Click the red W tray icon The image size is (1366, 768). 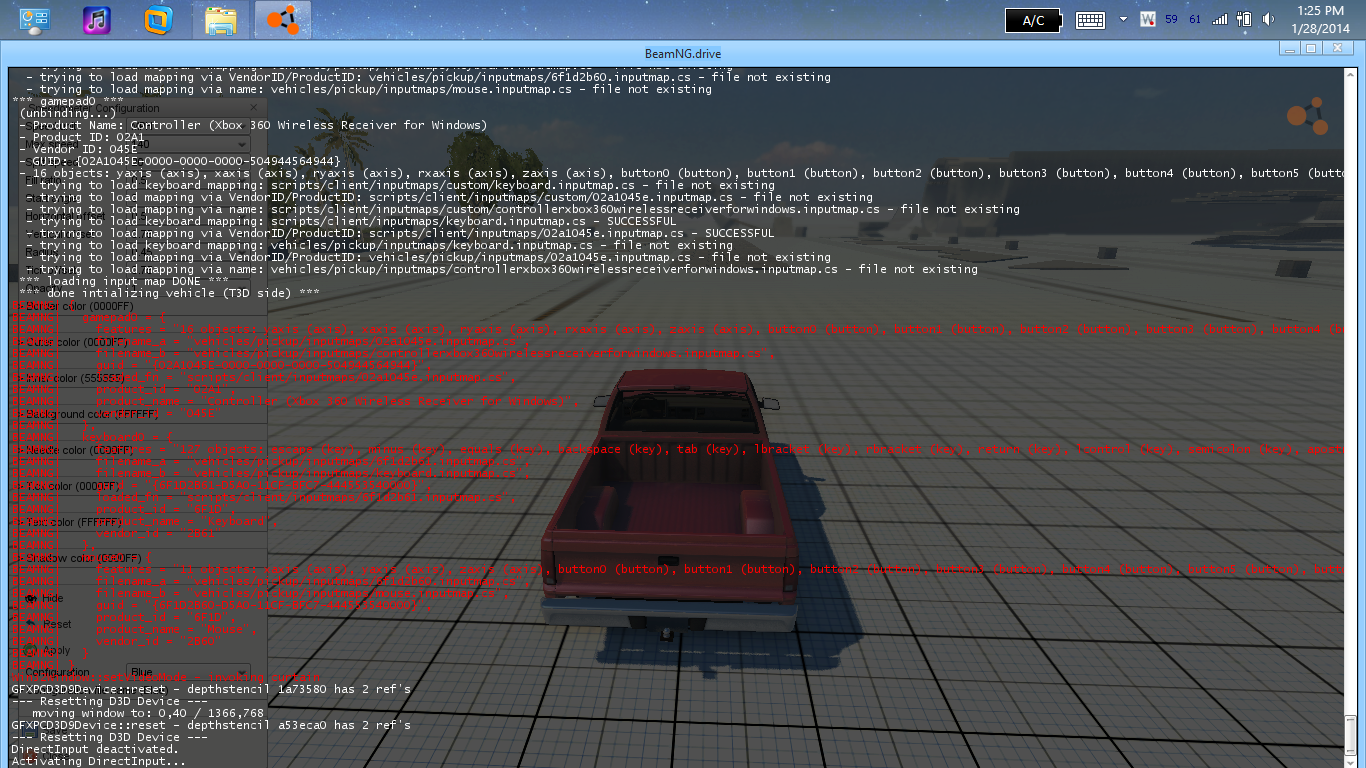point(1148,19)
